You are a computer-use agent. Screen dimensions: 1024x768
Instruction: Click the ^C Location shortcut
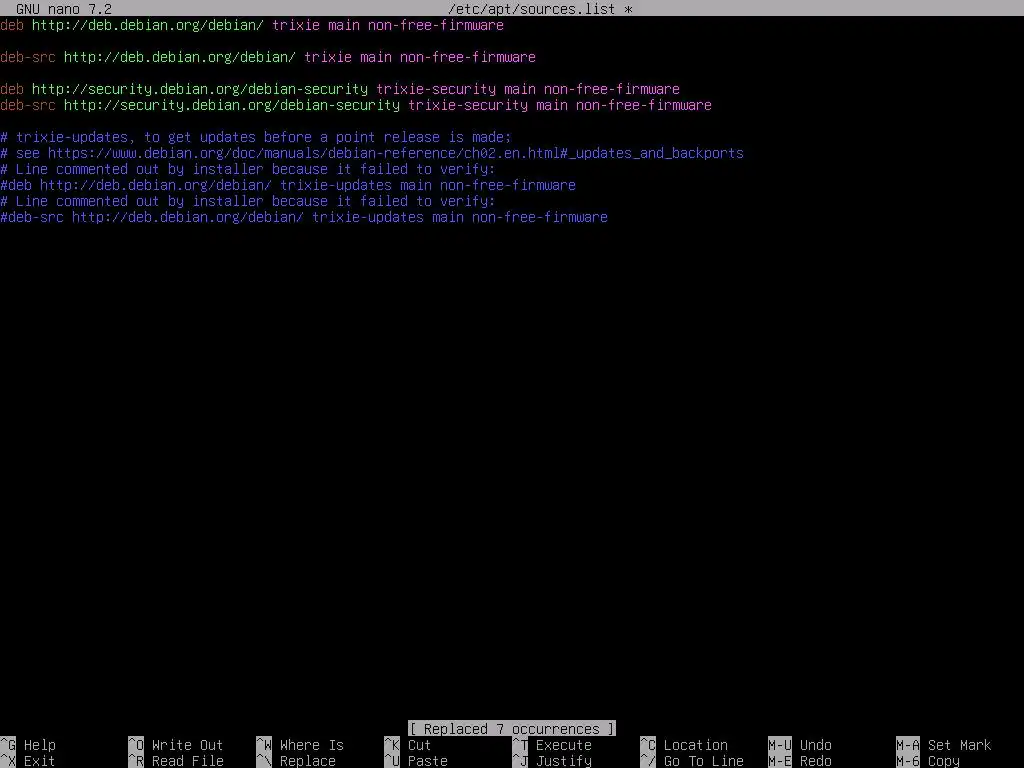(x=684, y=745)
